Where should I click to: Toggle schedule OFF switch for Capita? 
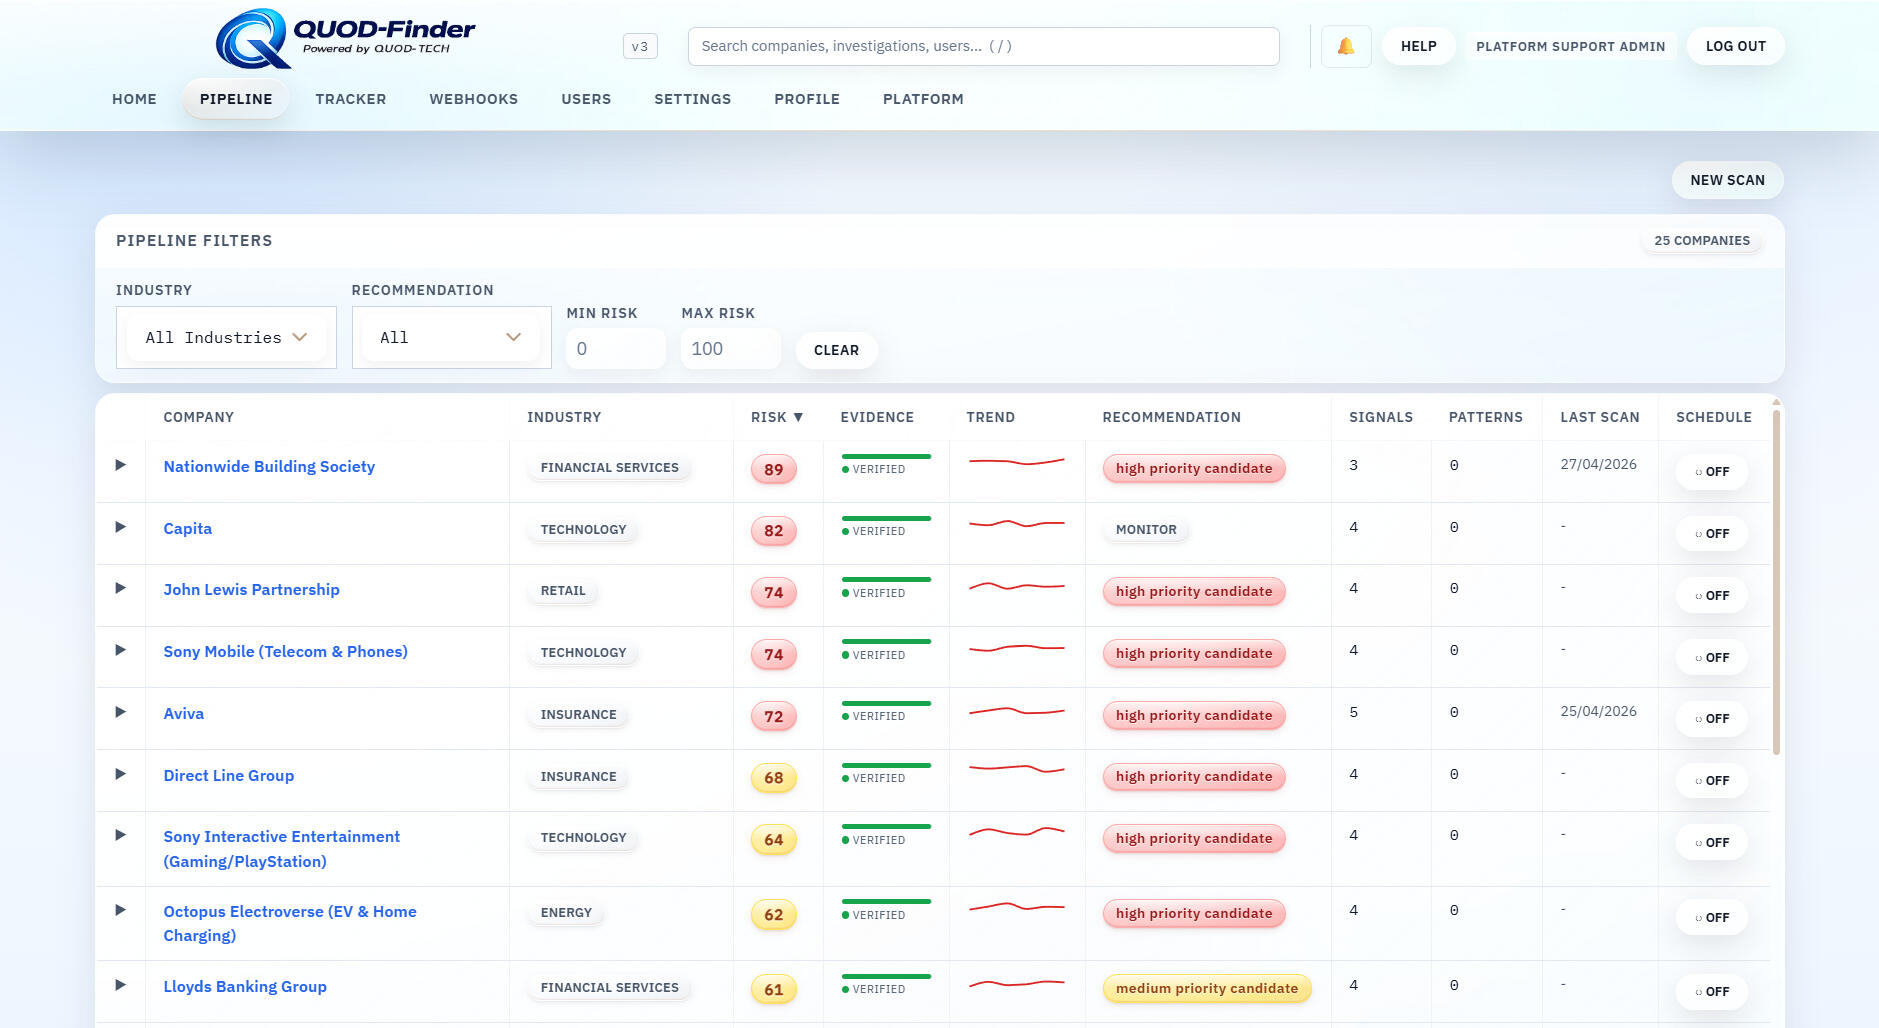tap(1712, 534)
